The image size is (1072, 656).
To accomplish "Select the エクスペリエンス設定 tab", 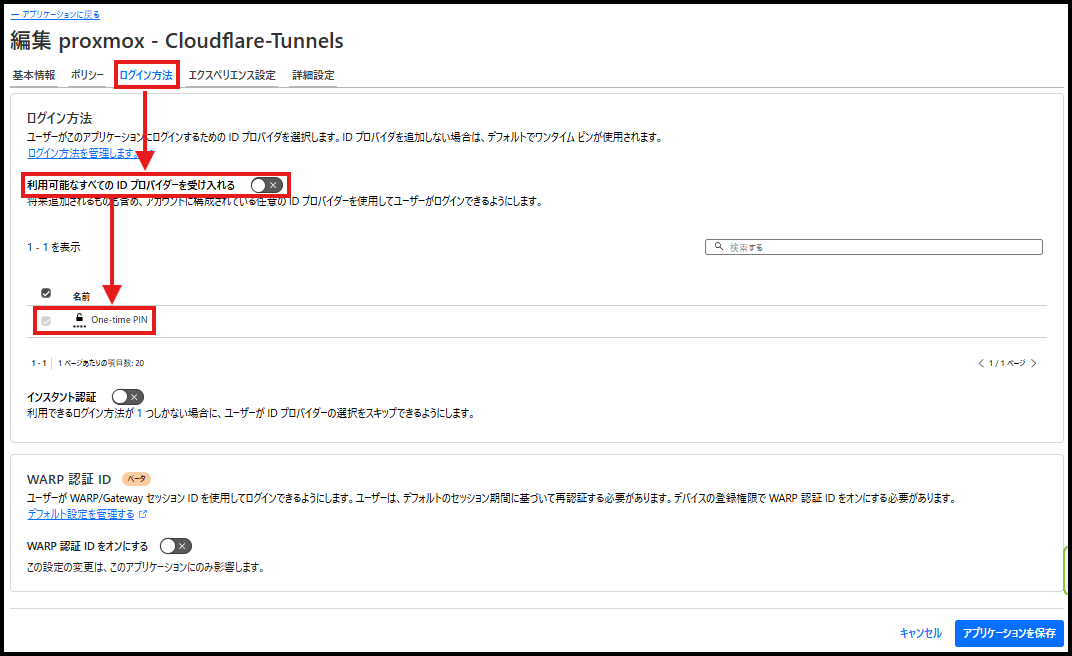I will click(x=231, y=75).
